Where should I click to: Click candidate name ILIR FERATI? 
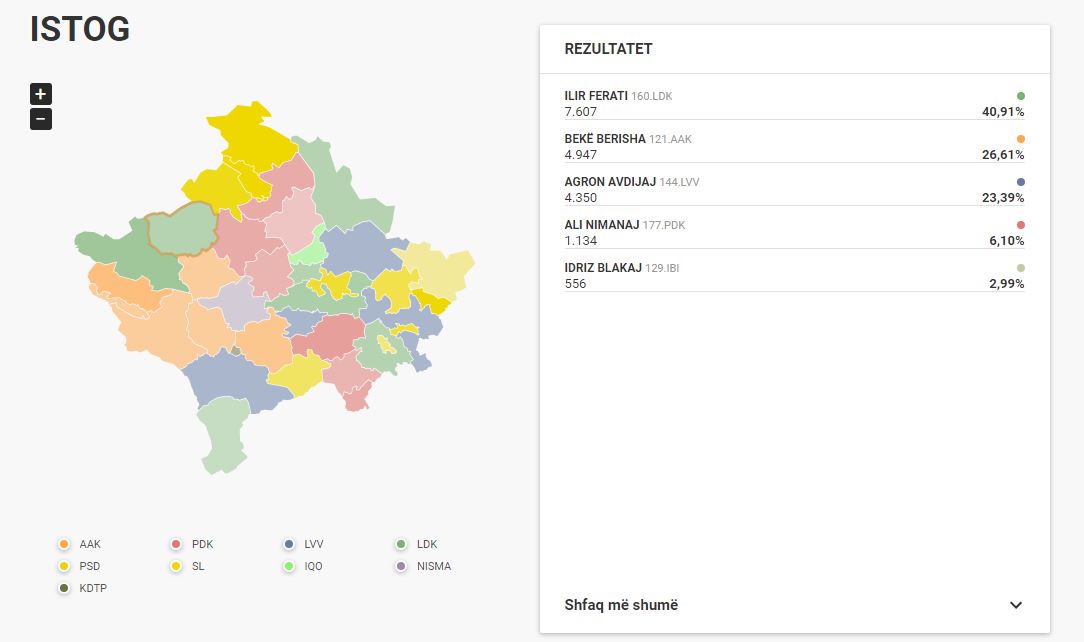coord(596,96)
